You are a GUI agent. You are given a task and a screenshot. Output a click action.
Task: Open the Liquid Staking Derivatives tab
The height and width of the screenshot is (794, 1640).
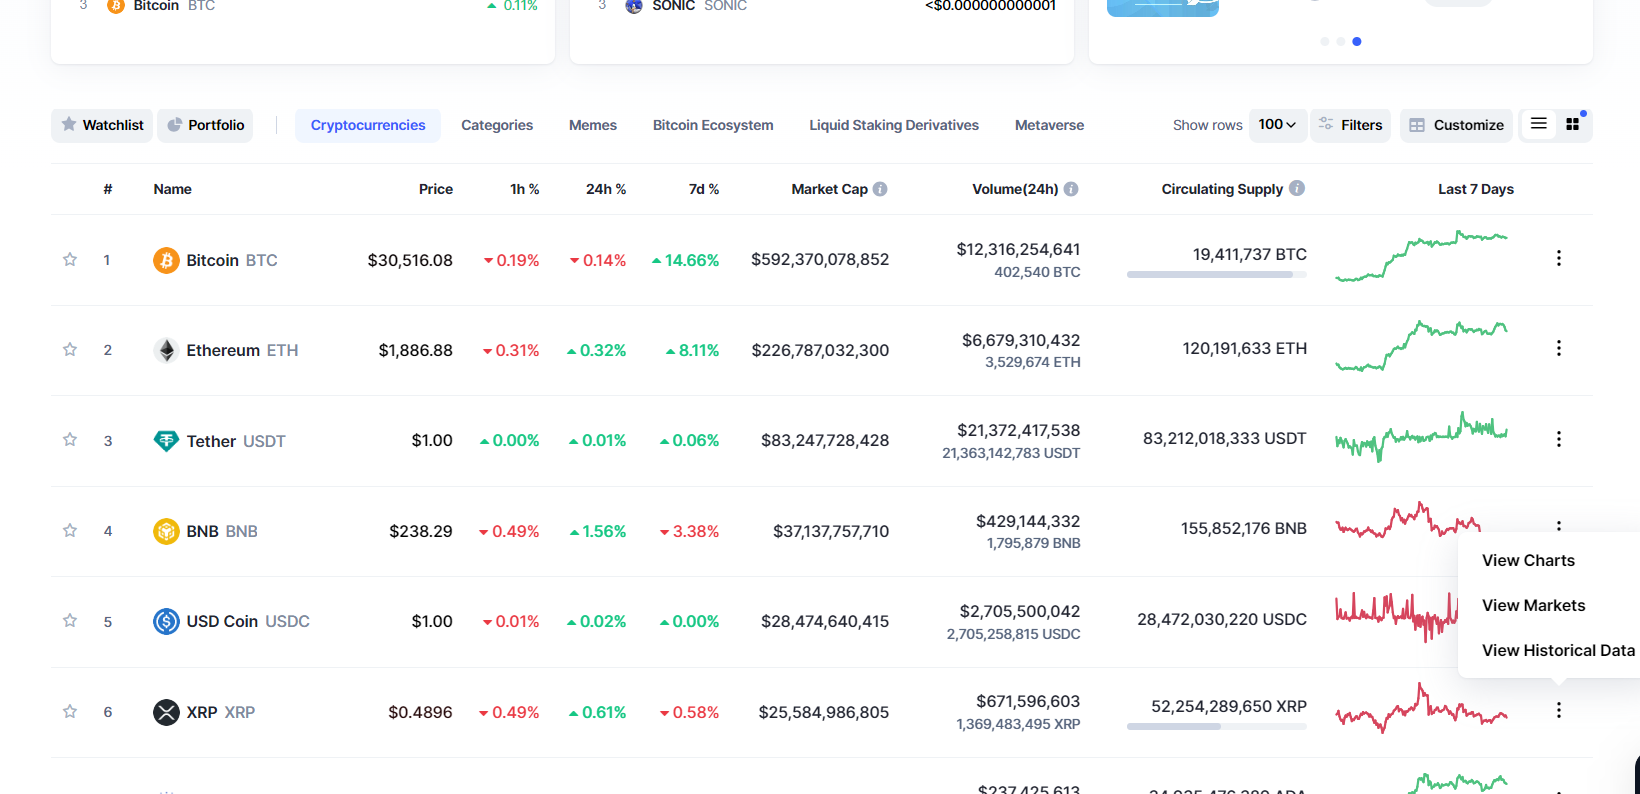click(x=894, y=125)
